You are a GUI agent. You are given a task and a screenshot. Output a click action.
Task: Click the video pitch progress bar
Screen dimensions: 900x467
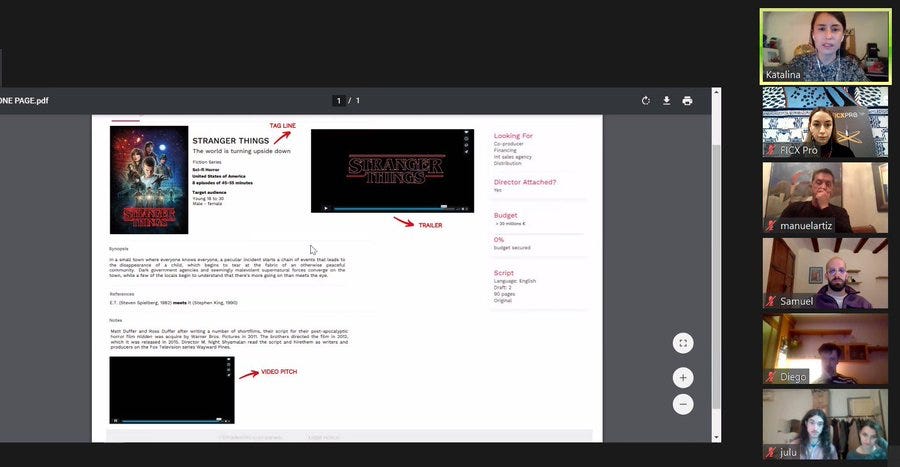tap(172, 421)
